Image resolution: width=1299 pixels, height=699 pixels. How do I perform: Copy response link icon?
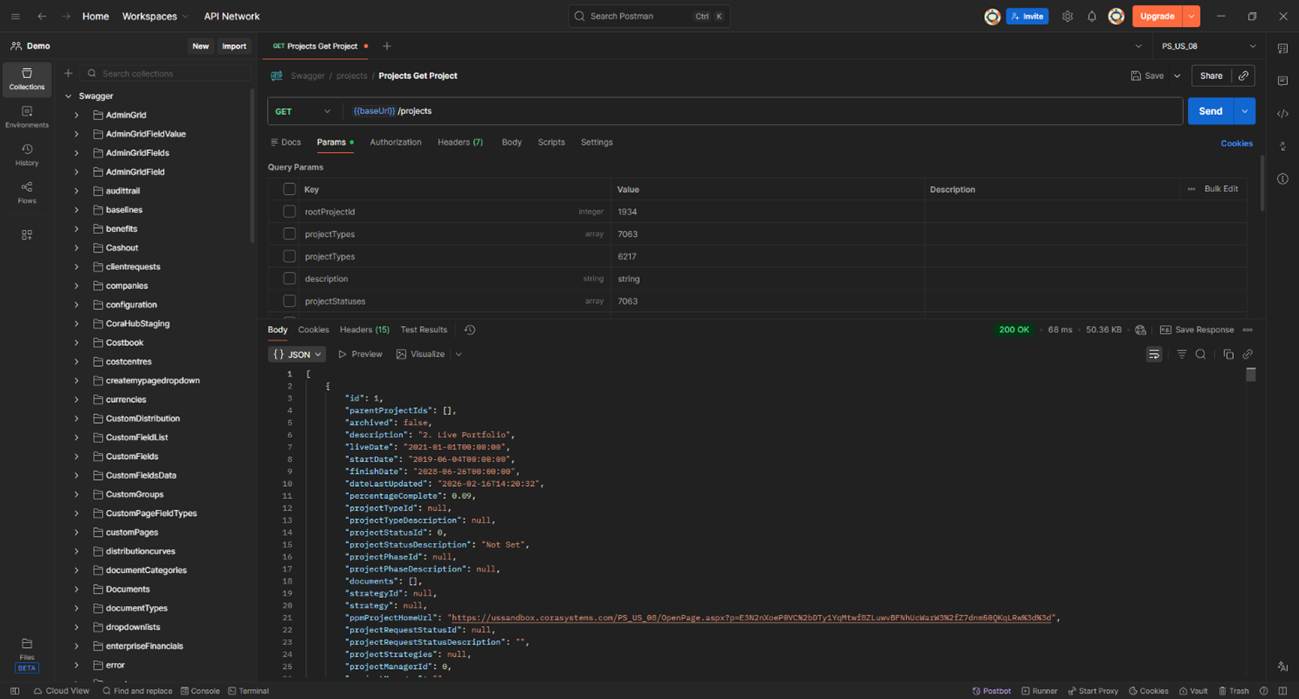pos(1247,354)
